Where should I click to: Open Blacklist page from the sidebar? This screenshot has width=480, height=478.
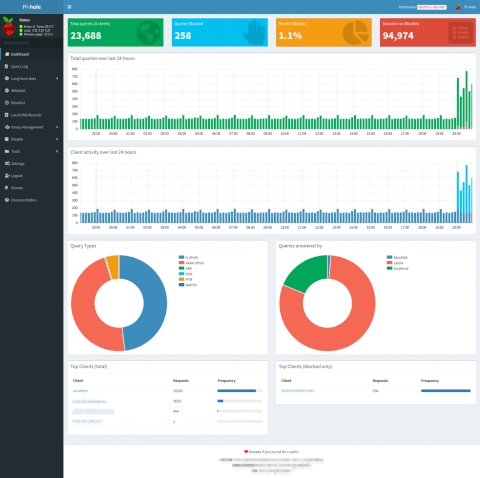tap(18, 103)
